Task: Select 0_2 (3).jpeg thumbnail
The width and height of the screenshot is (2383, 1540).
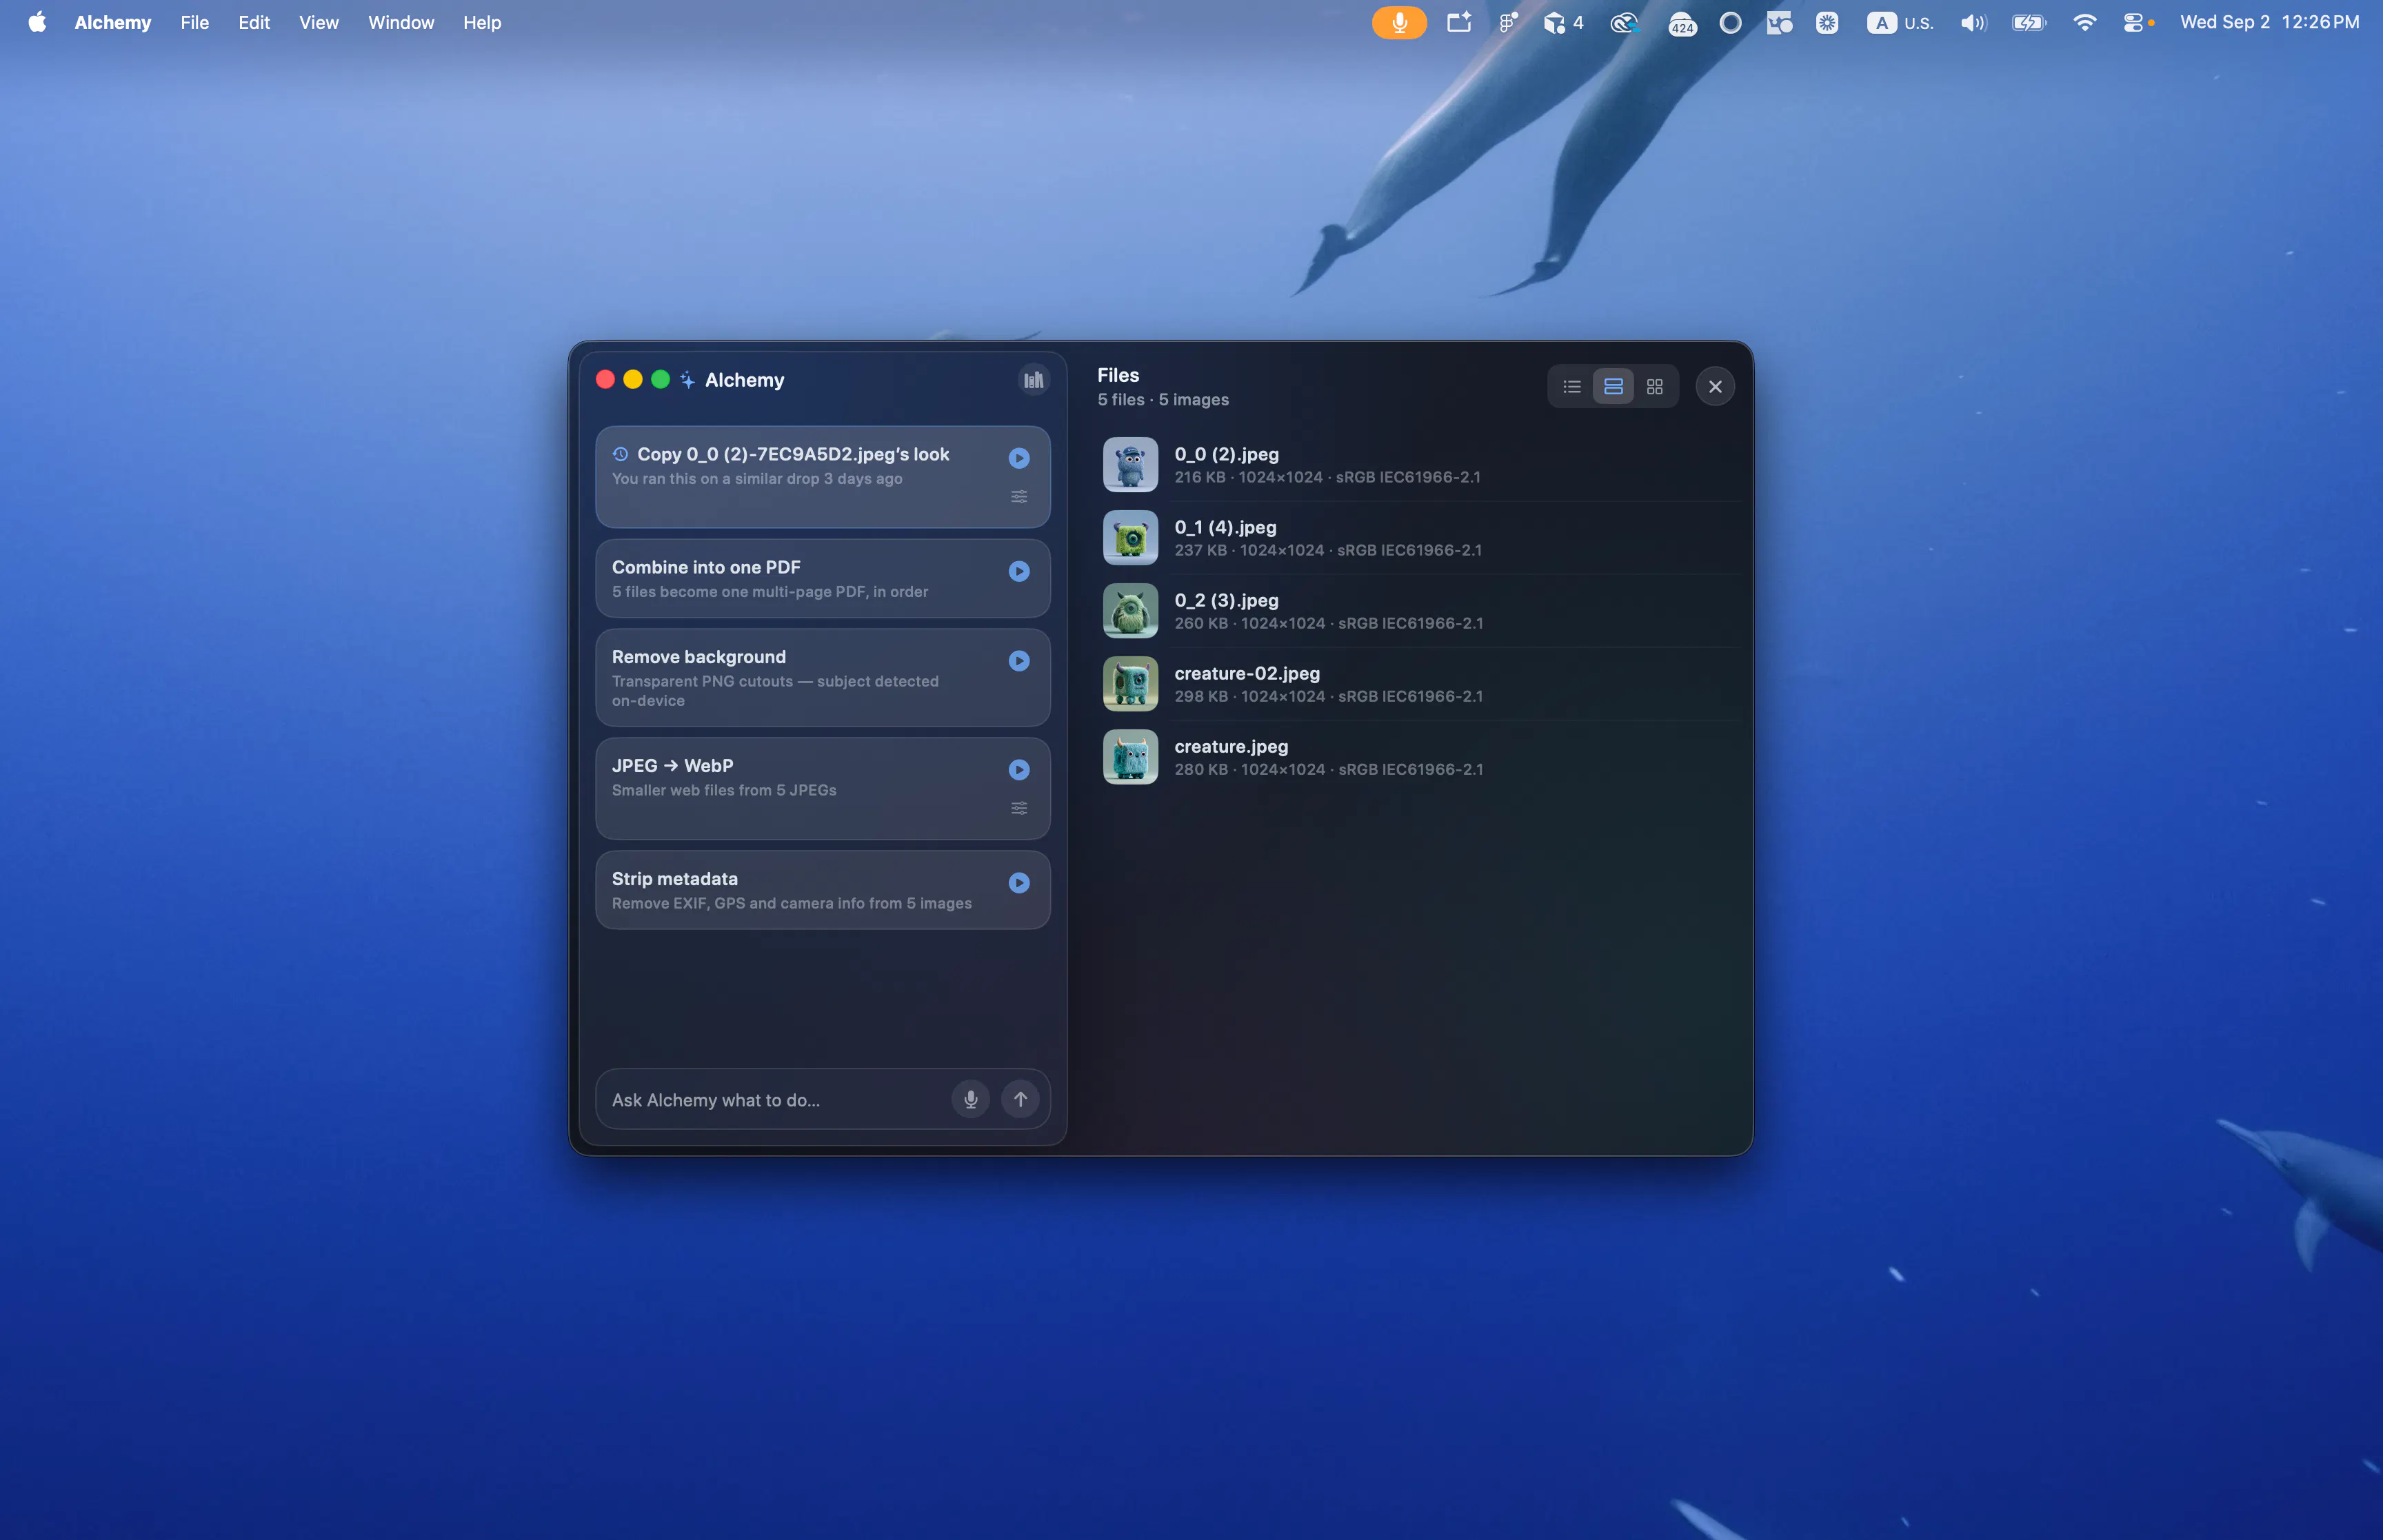Action: point(1130,611)
